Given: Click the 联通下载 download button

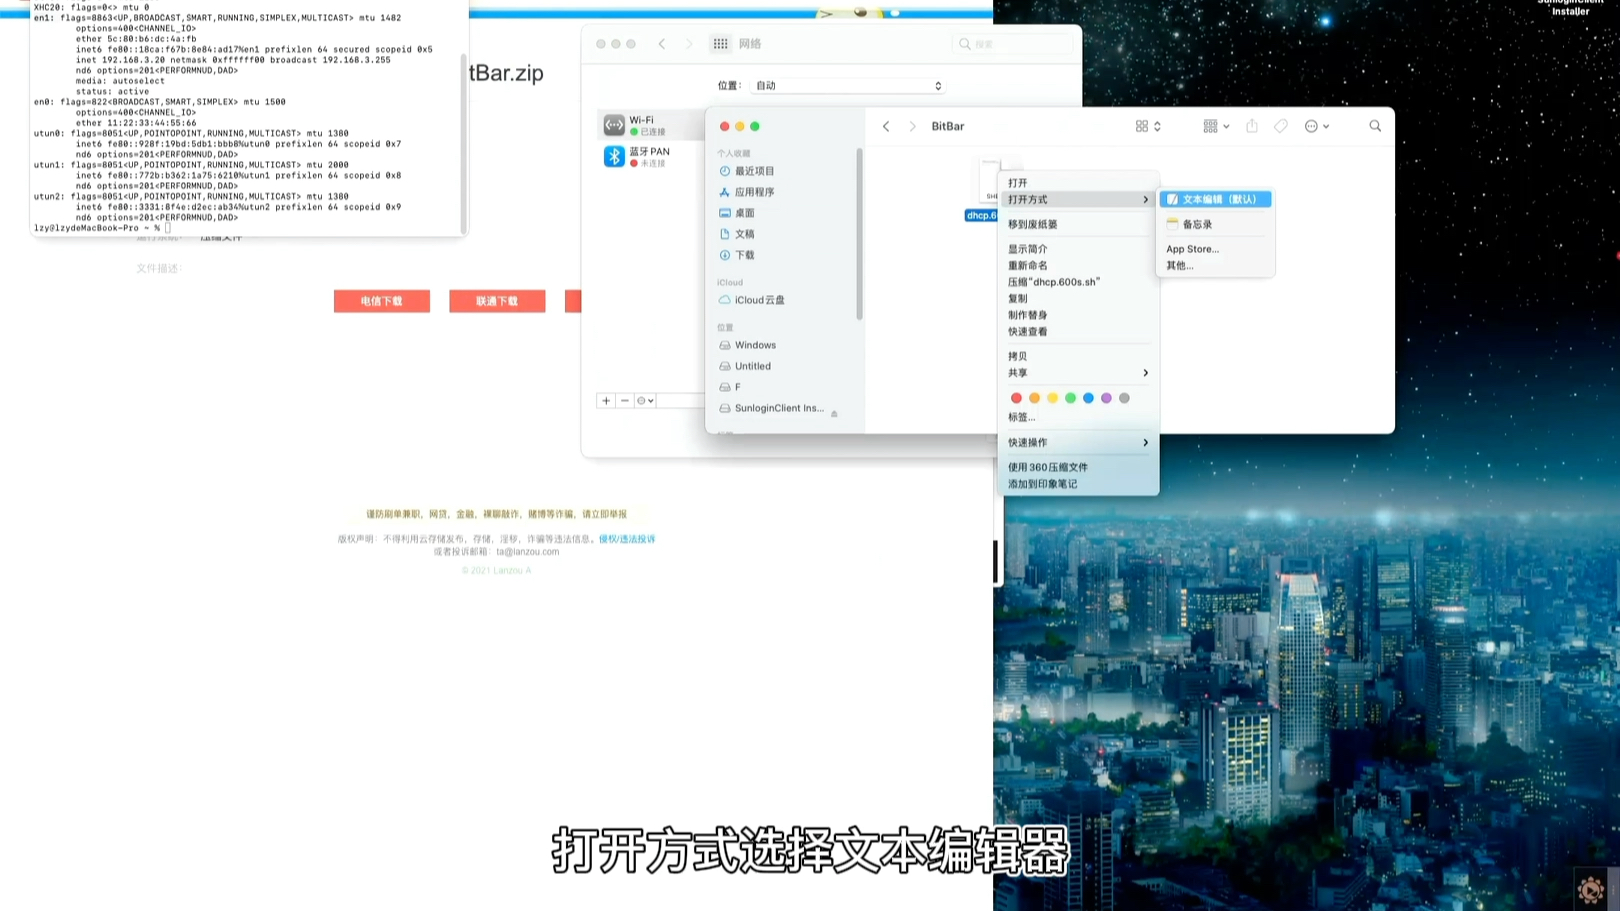Looking at the screenshot, I should point(497,301).
